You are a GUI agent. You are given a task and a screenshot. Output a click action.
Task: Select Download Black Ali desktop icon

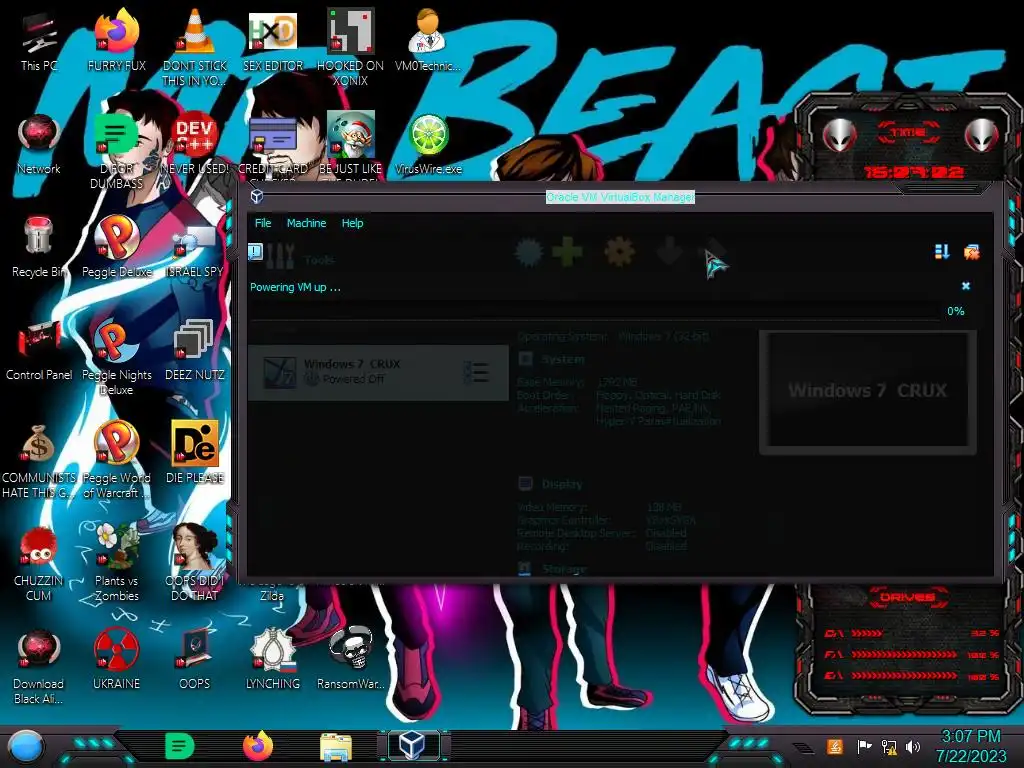[39, 666]
